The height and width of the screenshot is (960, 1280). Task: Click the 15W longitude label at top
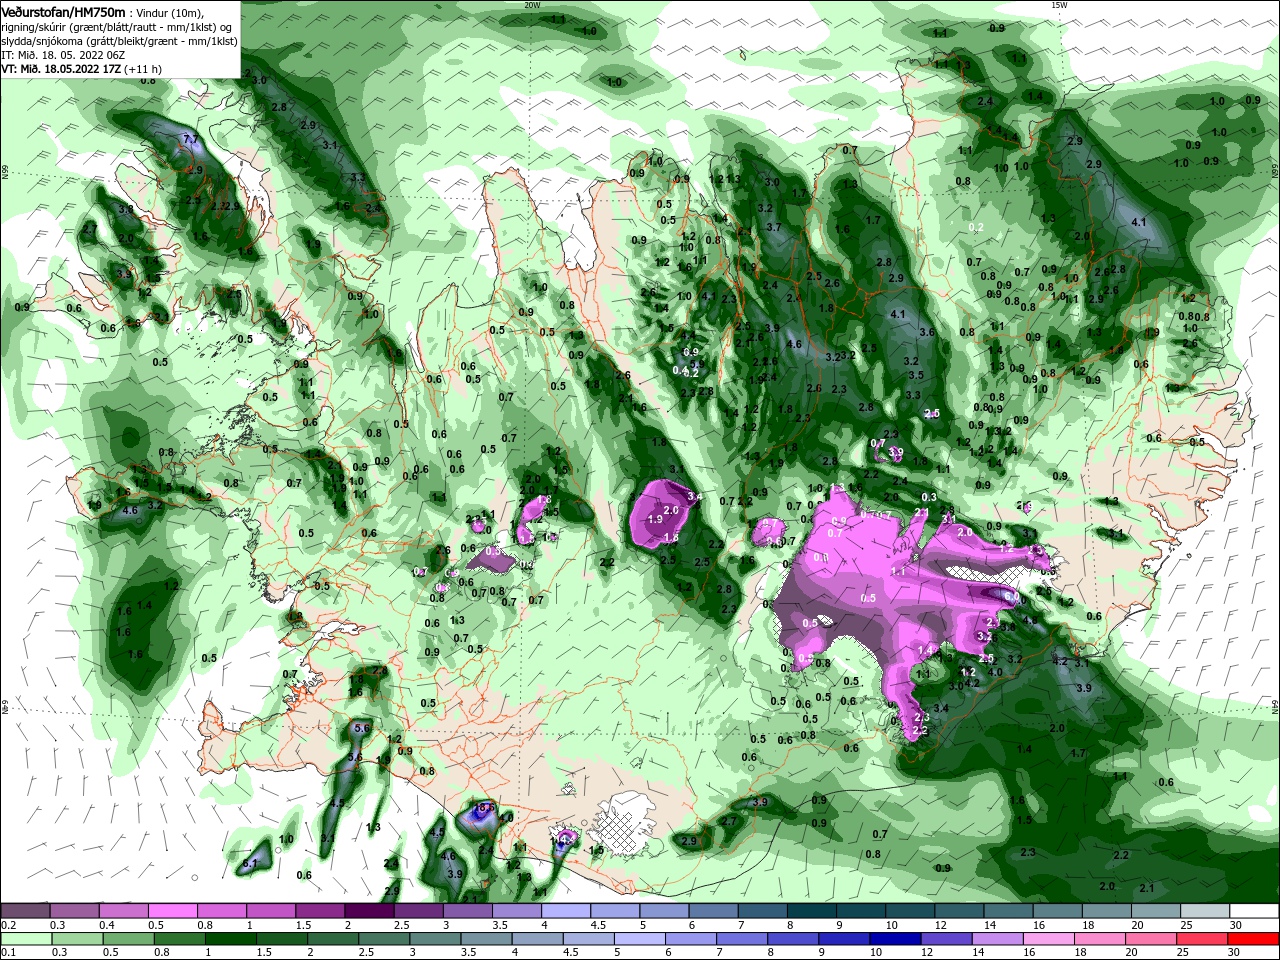pyautogui.click(x=1059, y=5)
